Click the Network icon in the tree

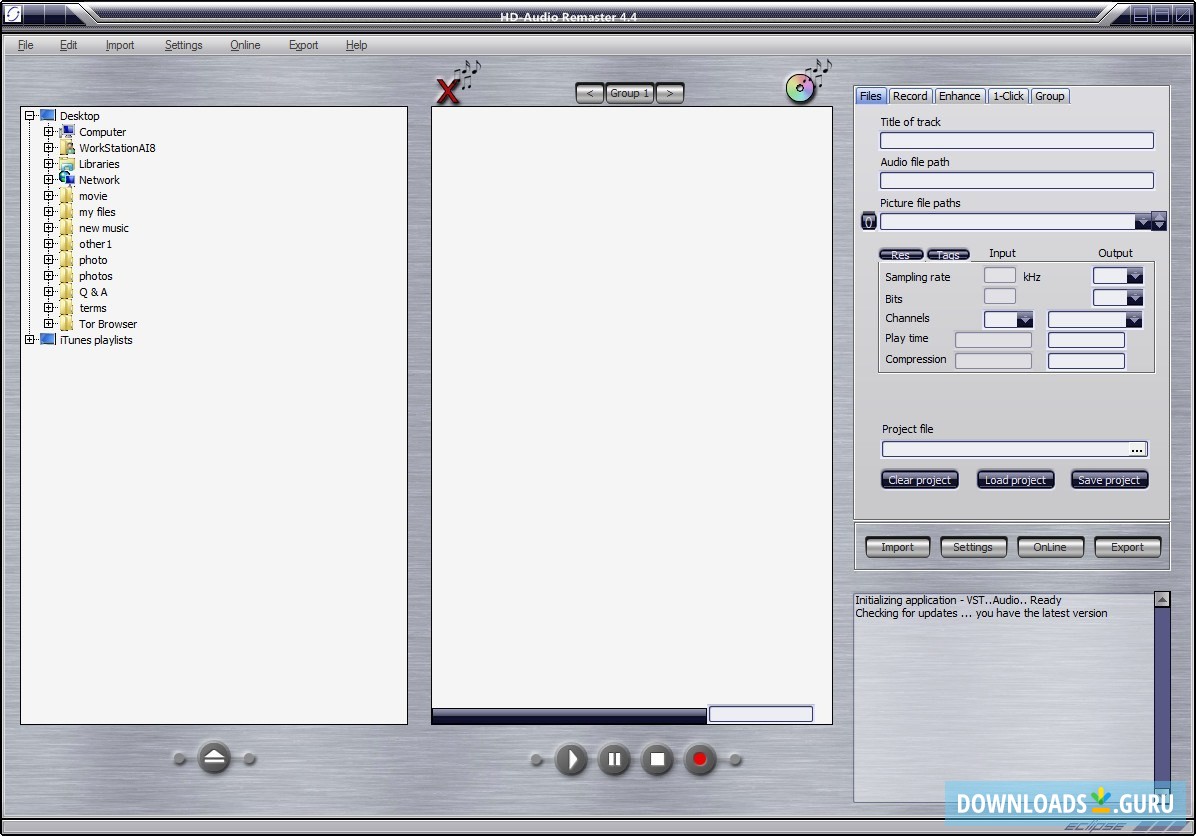click(x=67, y=179)
